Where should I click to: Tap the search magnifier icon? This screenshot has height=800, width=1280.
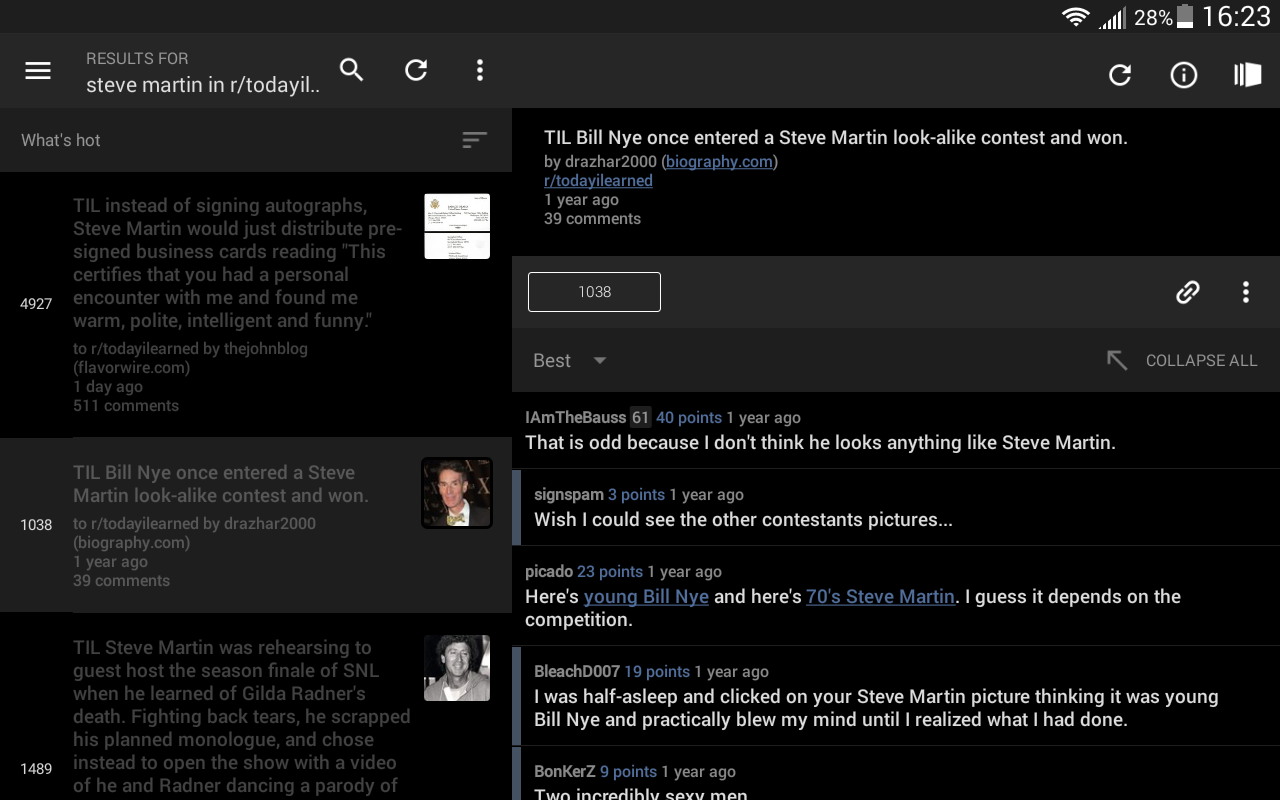(351, 69)
